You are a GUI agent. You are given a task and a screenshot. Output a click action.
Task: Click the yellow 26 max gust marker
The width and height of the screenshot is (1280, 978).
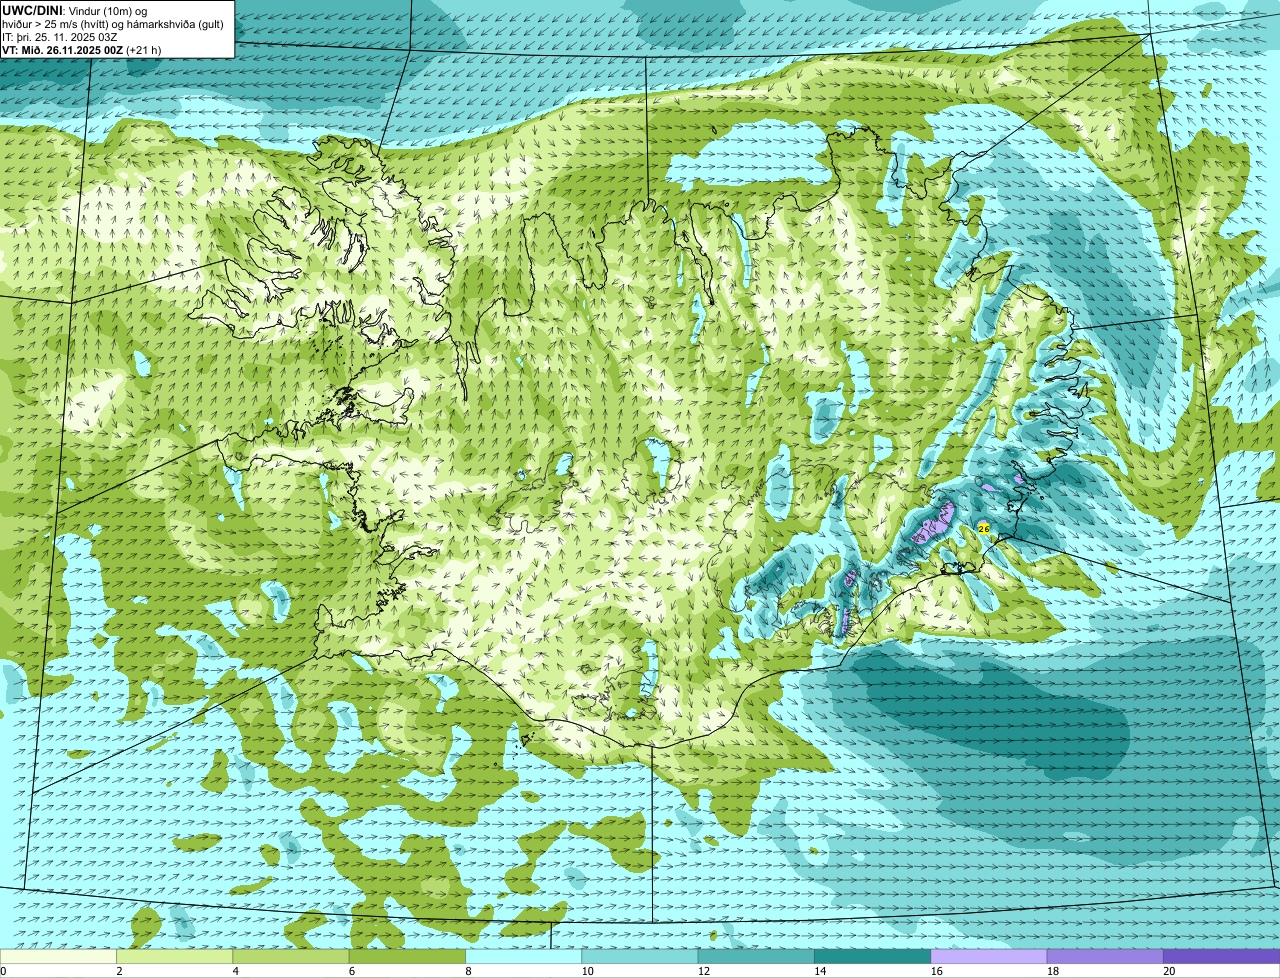[983, 528]
